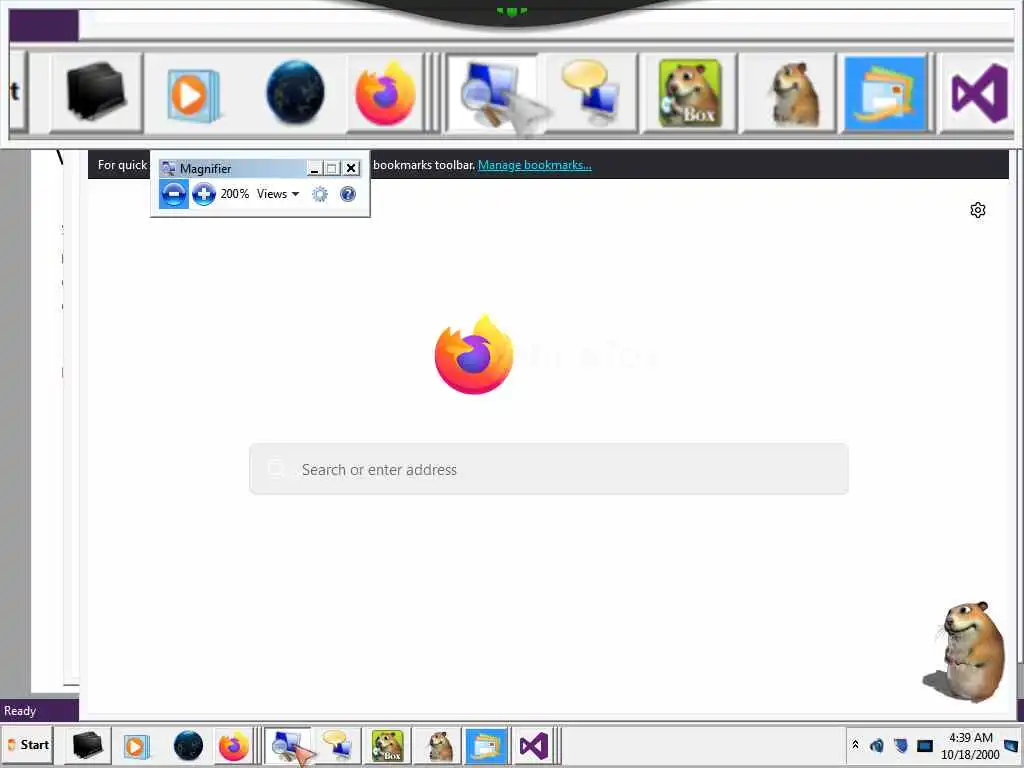
Task: Focus the Search or enter address field
Action: 549,469
